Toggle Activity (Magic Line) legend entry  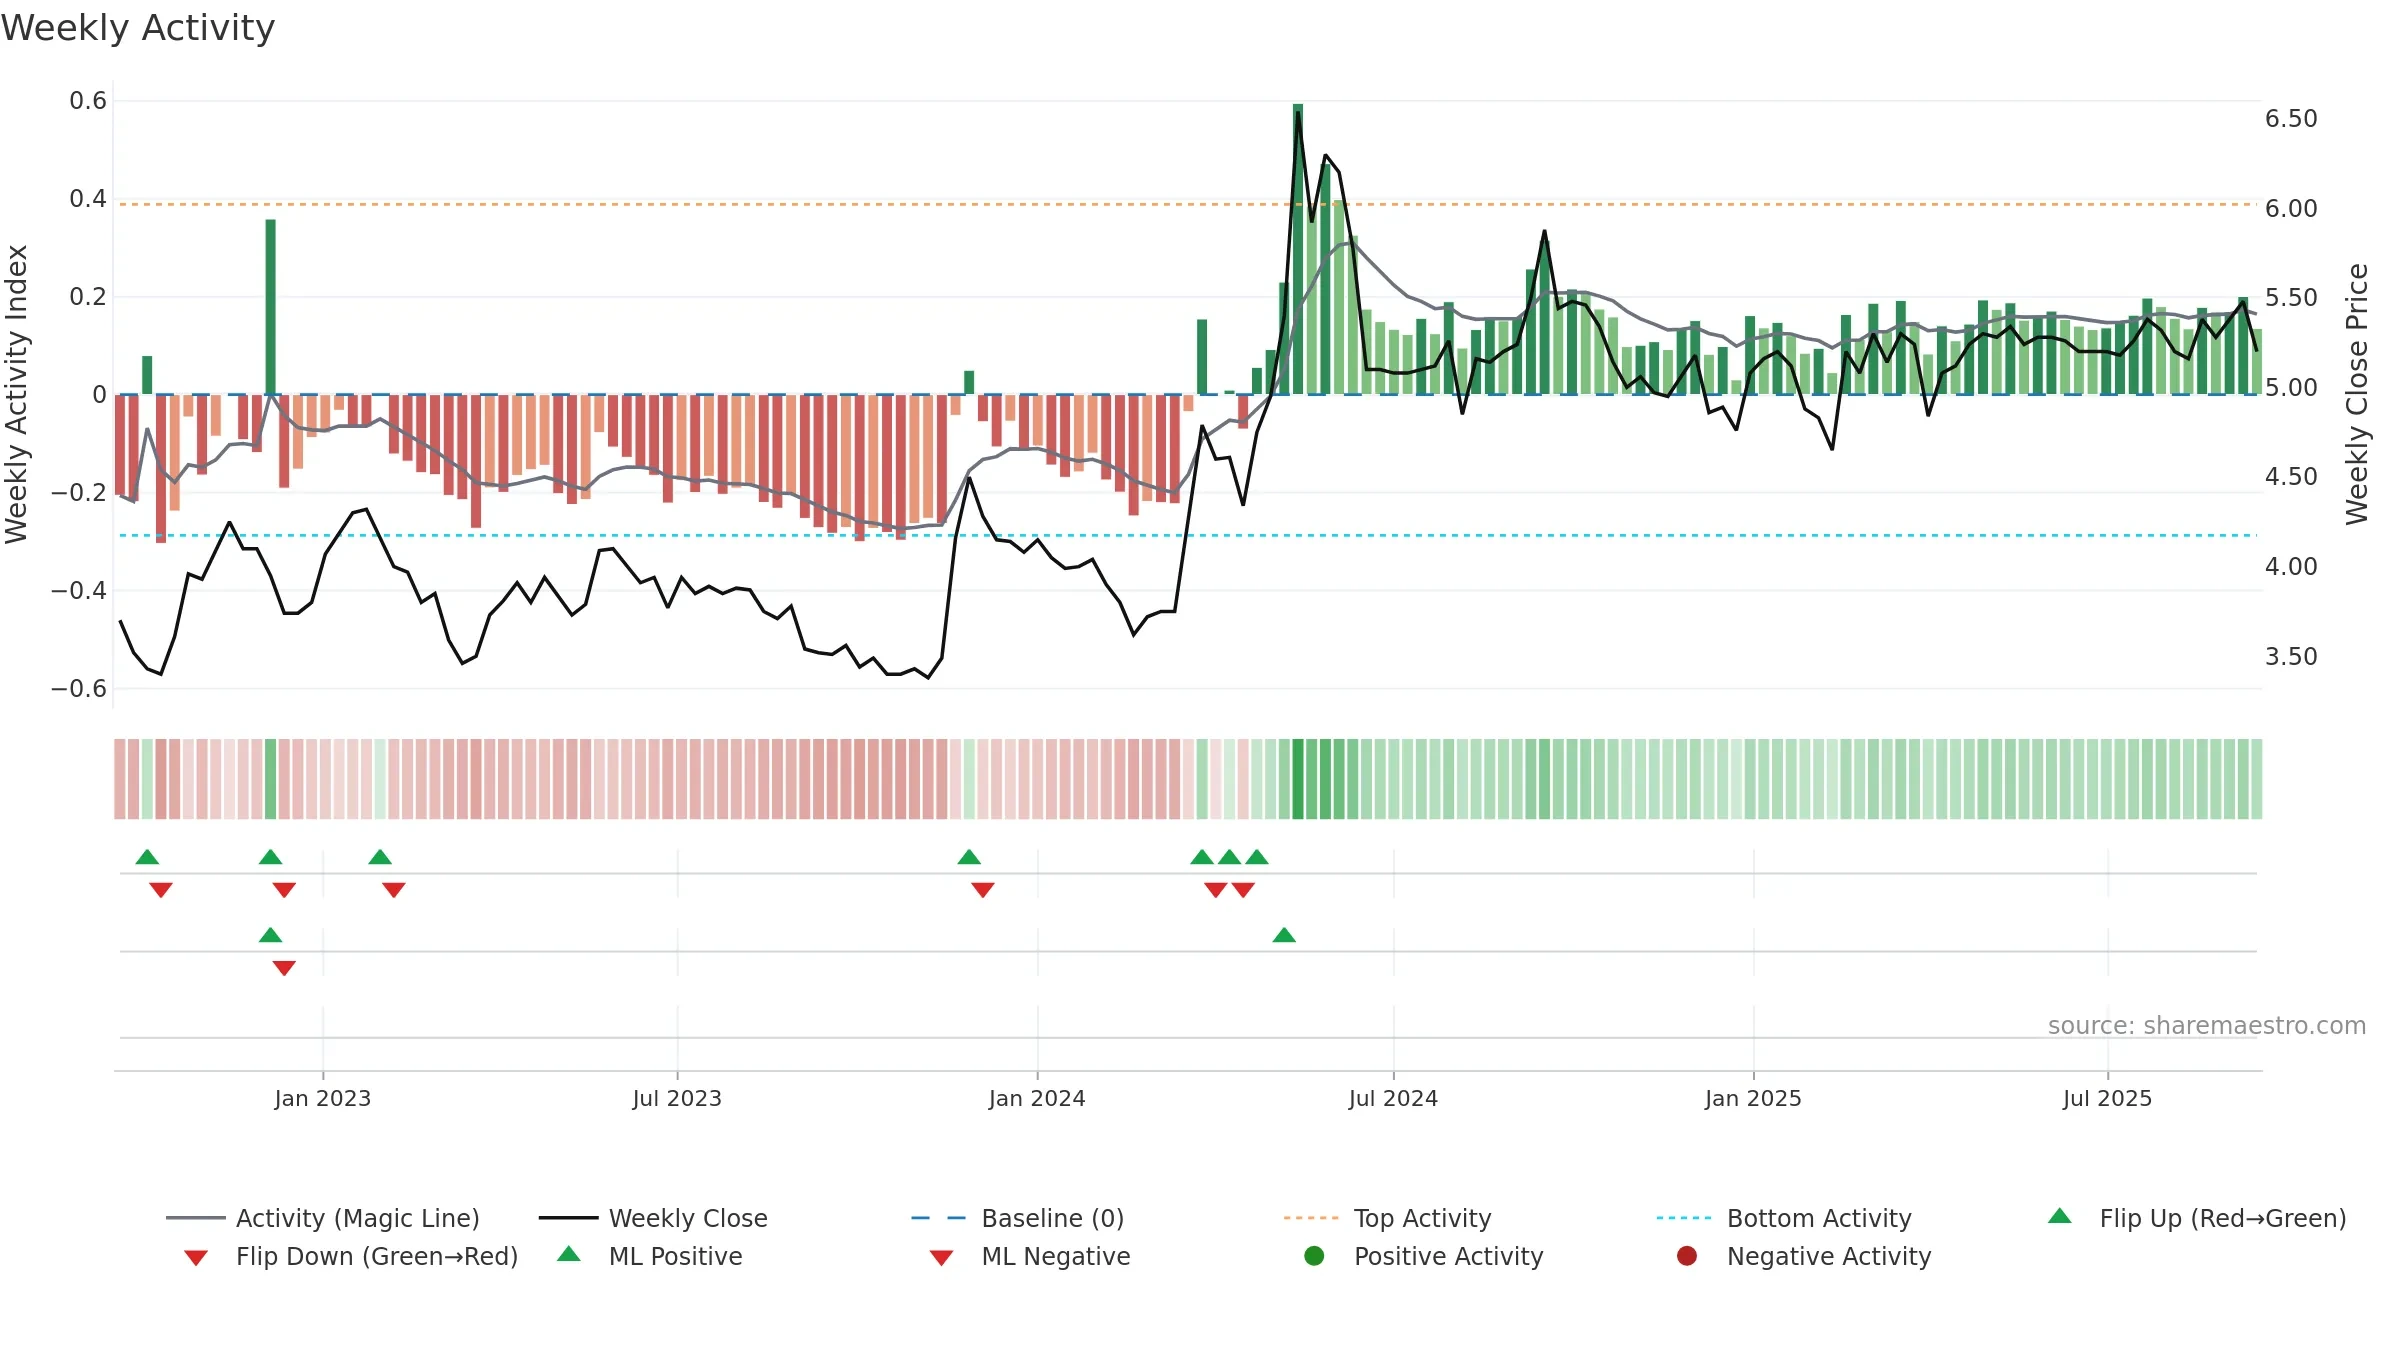(323, 1218)
